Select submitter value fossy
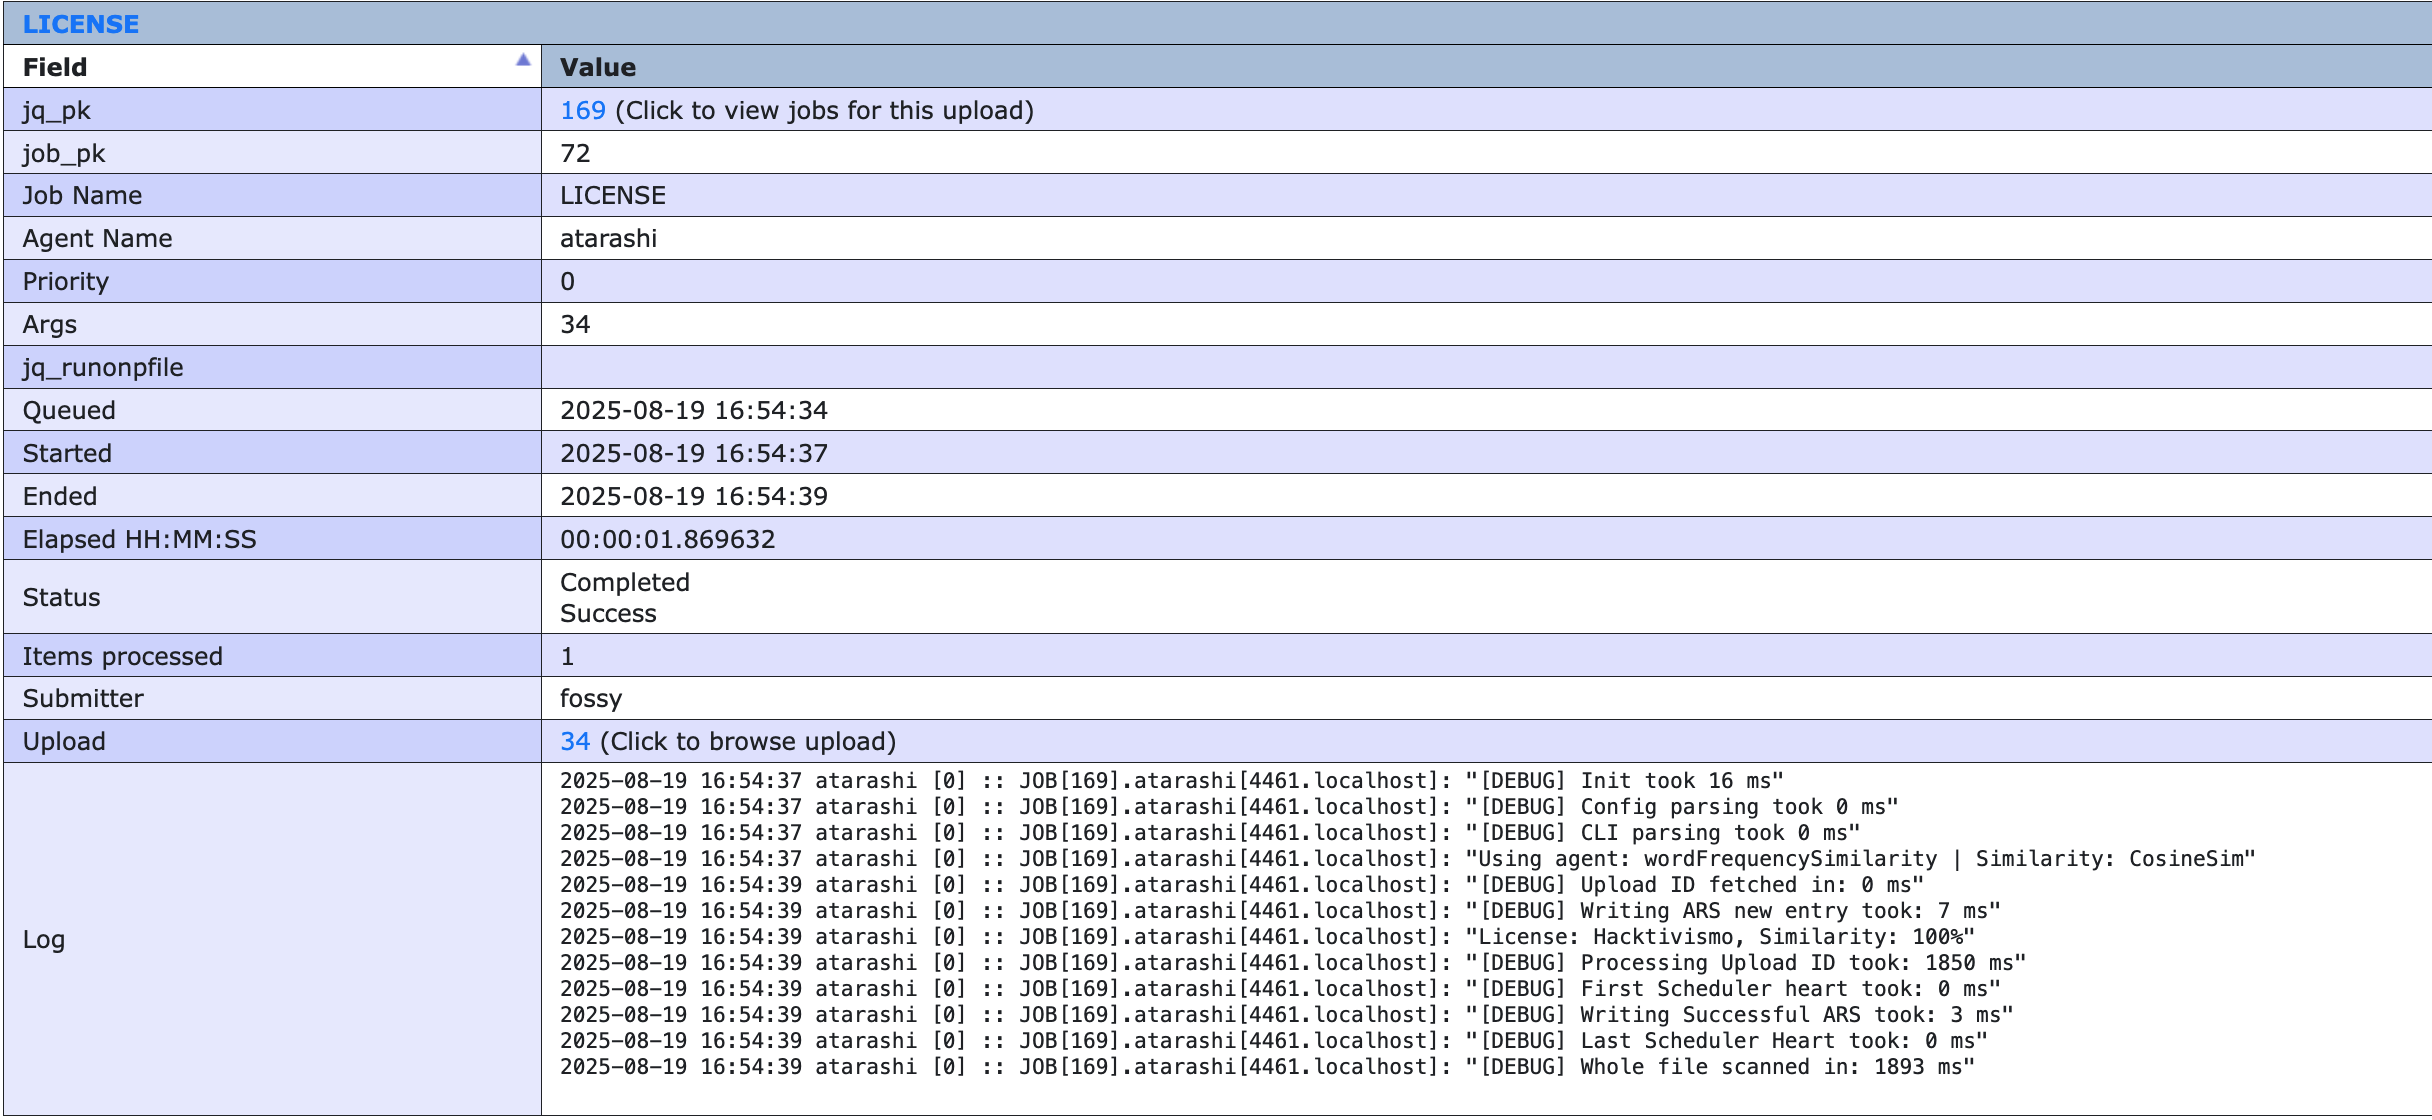Image resolution: width=2432 pixels, height=1120 pixels. click(591, 699)
